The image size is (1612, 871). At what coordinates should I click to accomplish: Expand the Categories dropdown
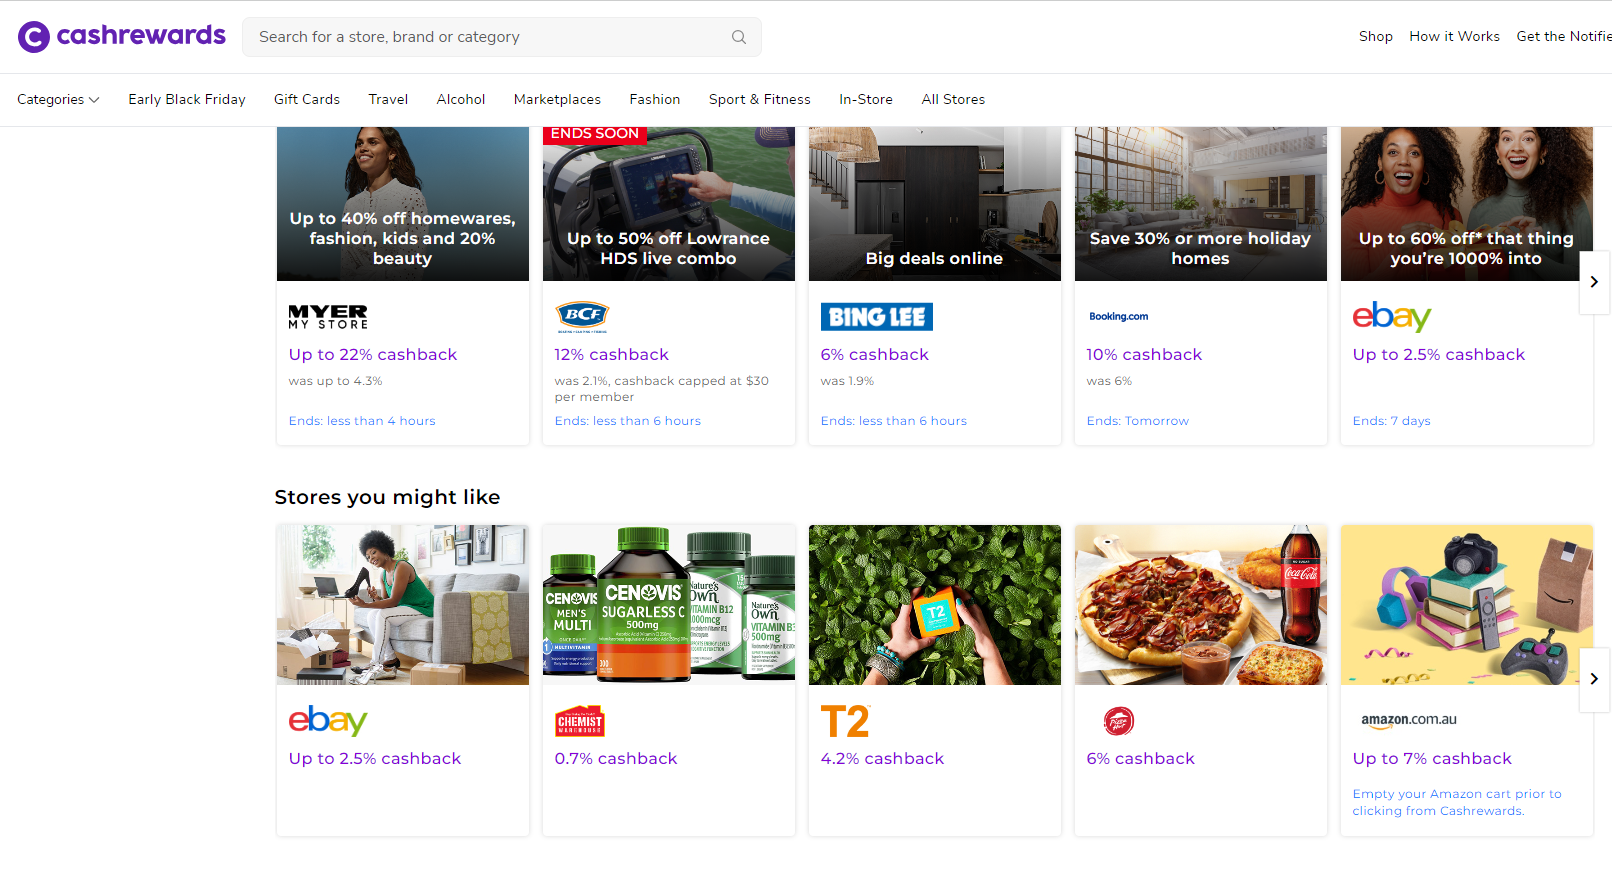[58, 99]
